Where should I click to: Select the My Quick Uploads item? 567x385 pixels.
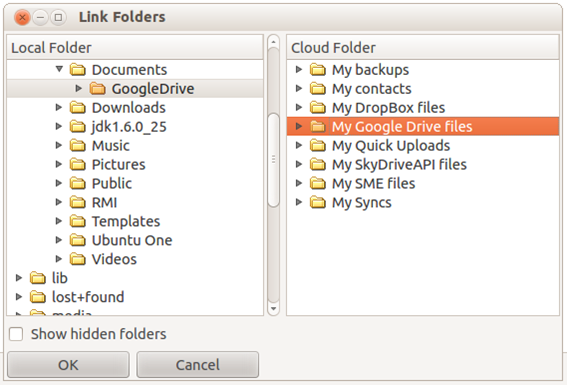[x=391, y=145]
